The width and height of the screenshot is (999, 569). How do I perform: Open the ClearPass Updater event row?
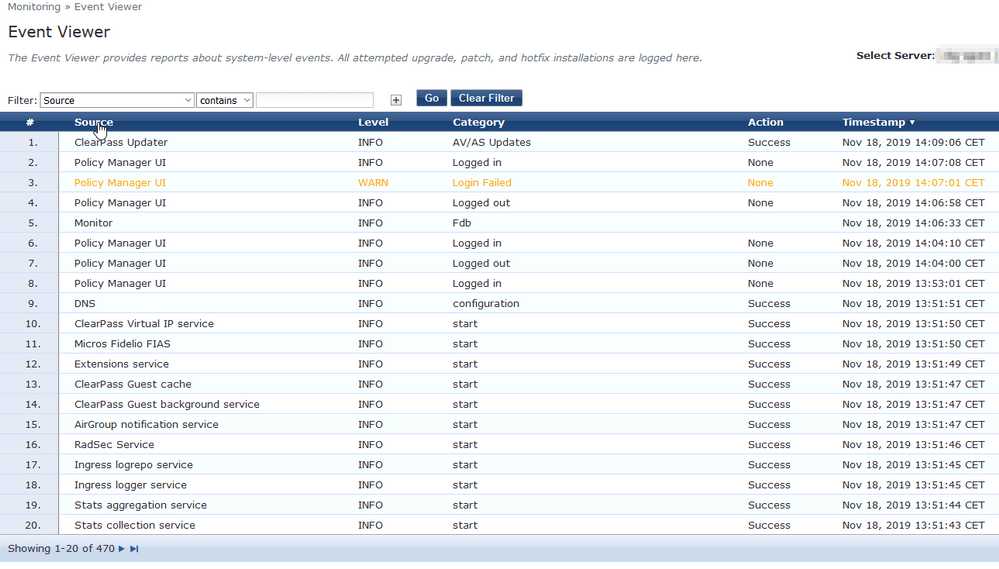coord(500,142)
